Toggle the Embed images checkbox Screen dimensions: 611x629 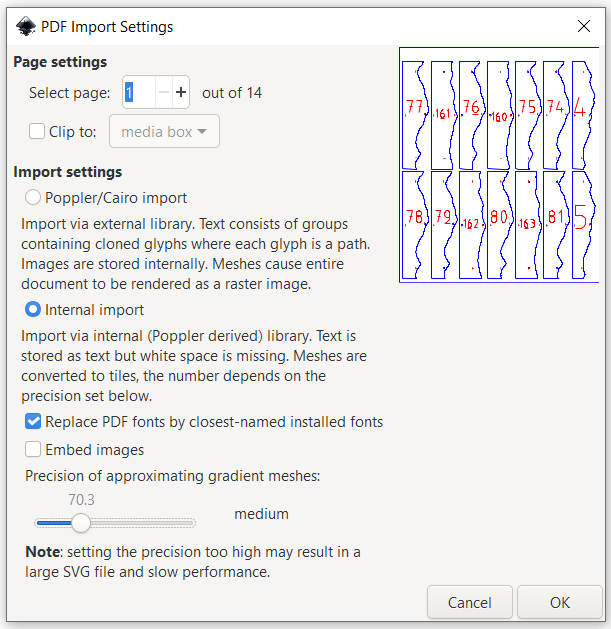(x=34, y=450)
